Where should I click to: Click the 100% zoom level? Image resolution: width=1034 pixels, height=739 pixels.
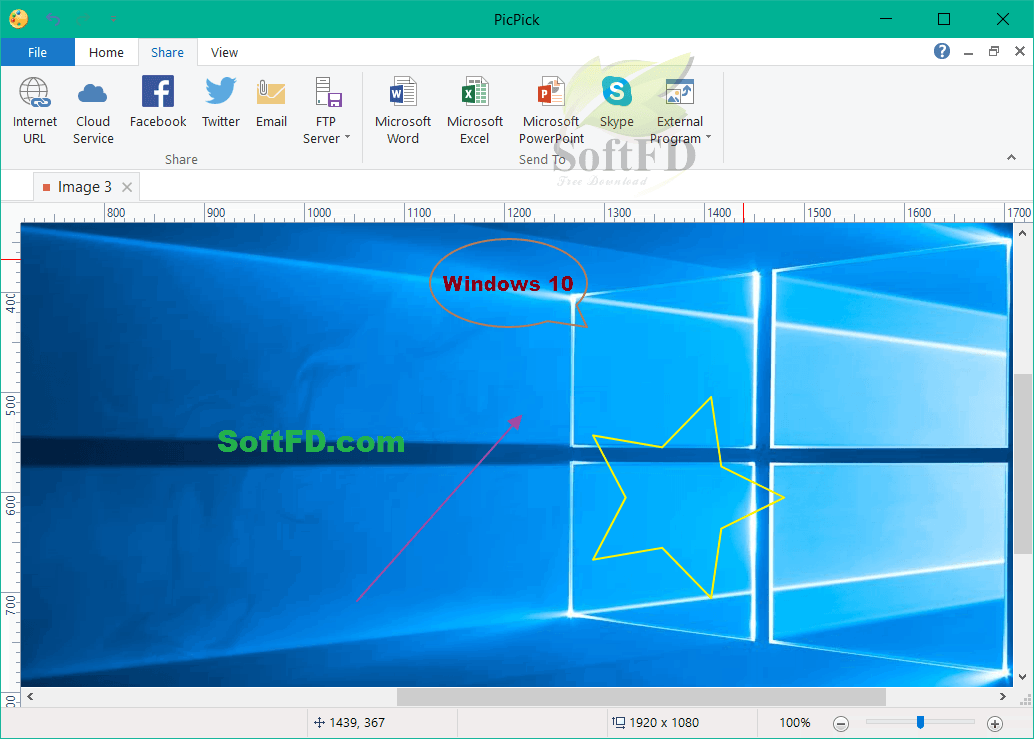click(795, 723)
